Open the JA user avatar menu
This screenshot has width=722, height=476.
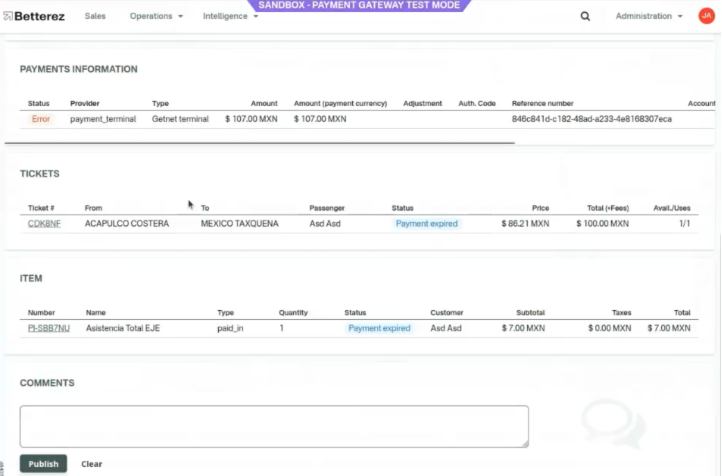coord(706,16)
